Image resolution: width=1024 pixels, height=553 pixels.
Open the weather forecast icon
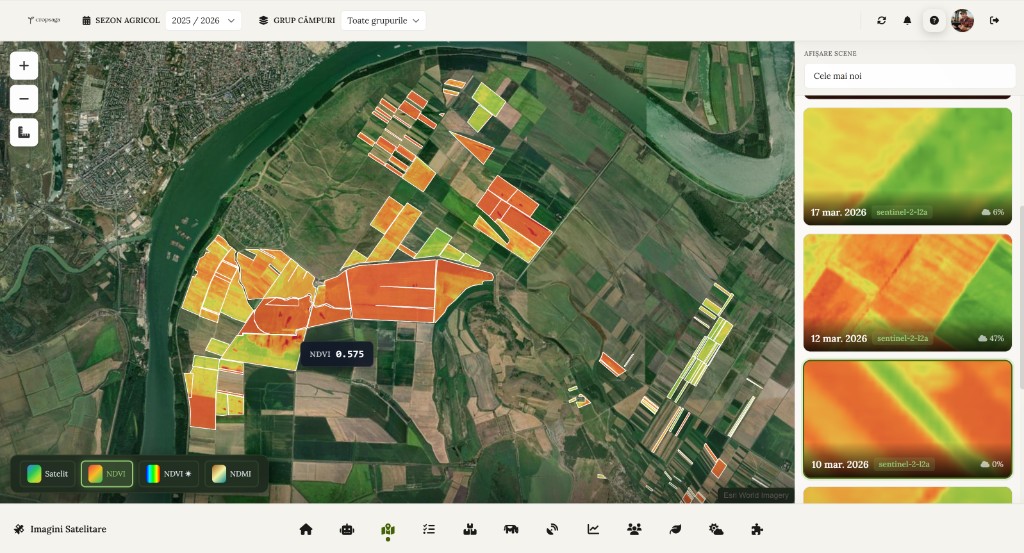(x=716, y=529)
